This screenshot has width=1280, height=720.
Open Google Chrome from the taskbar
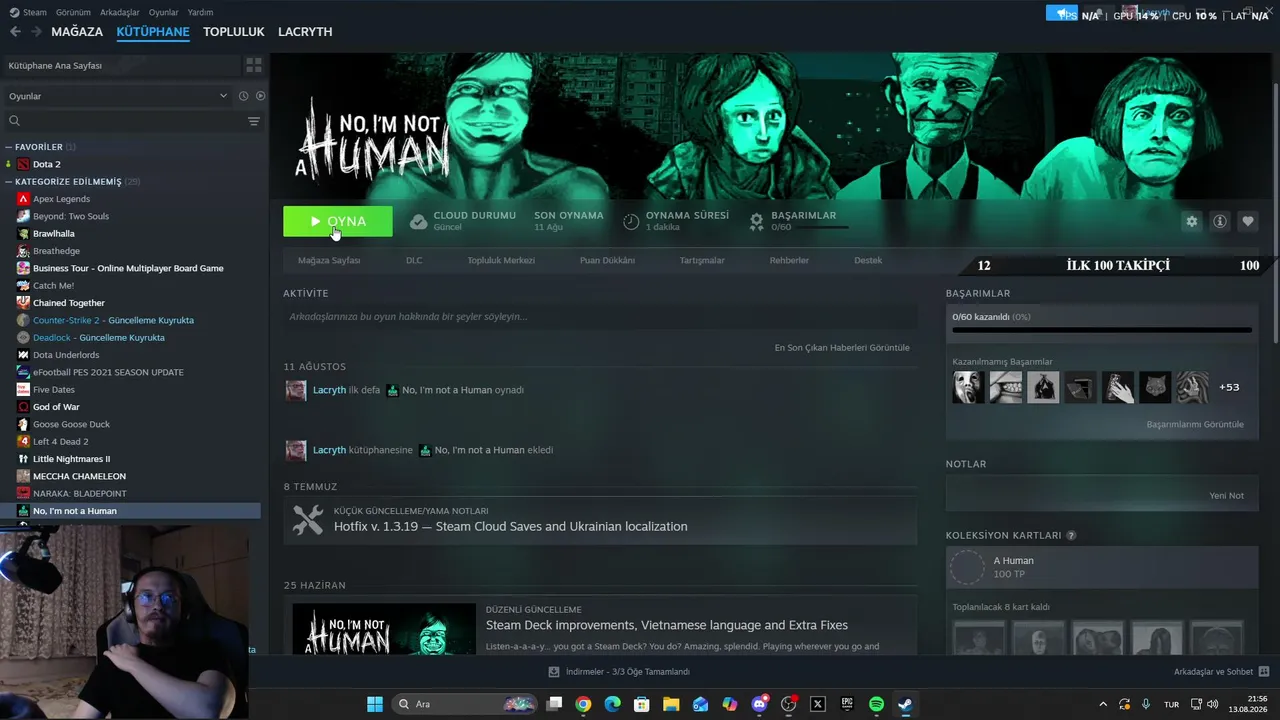[583, 704]
